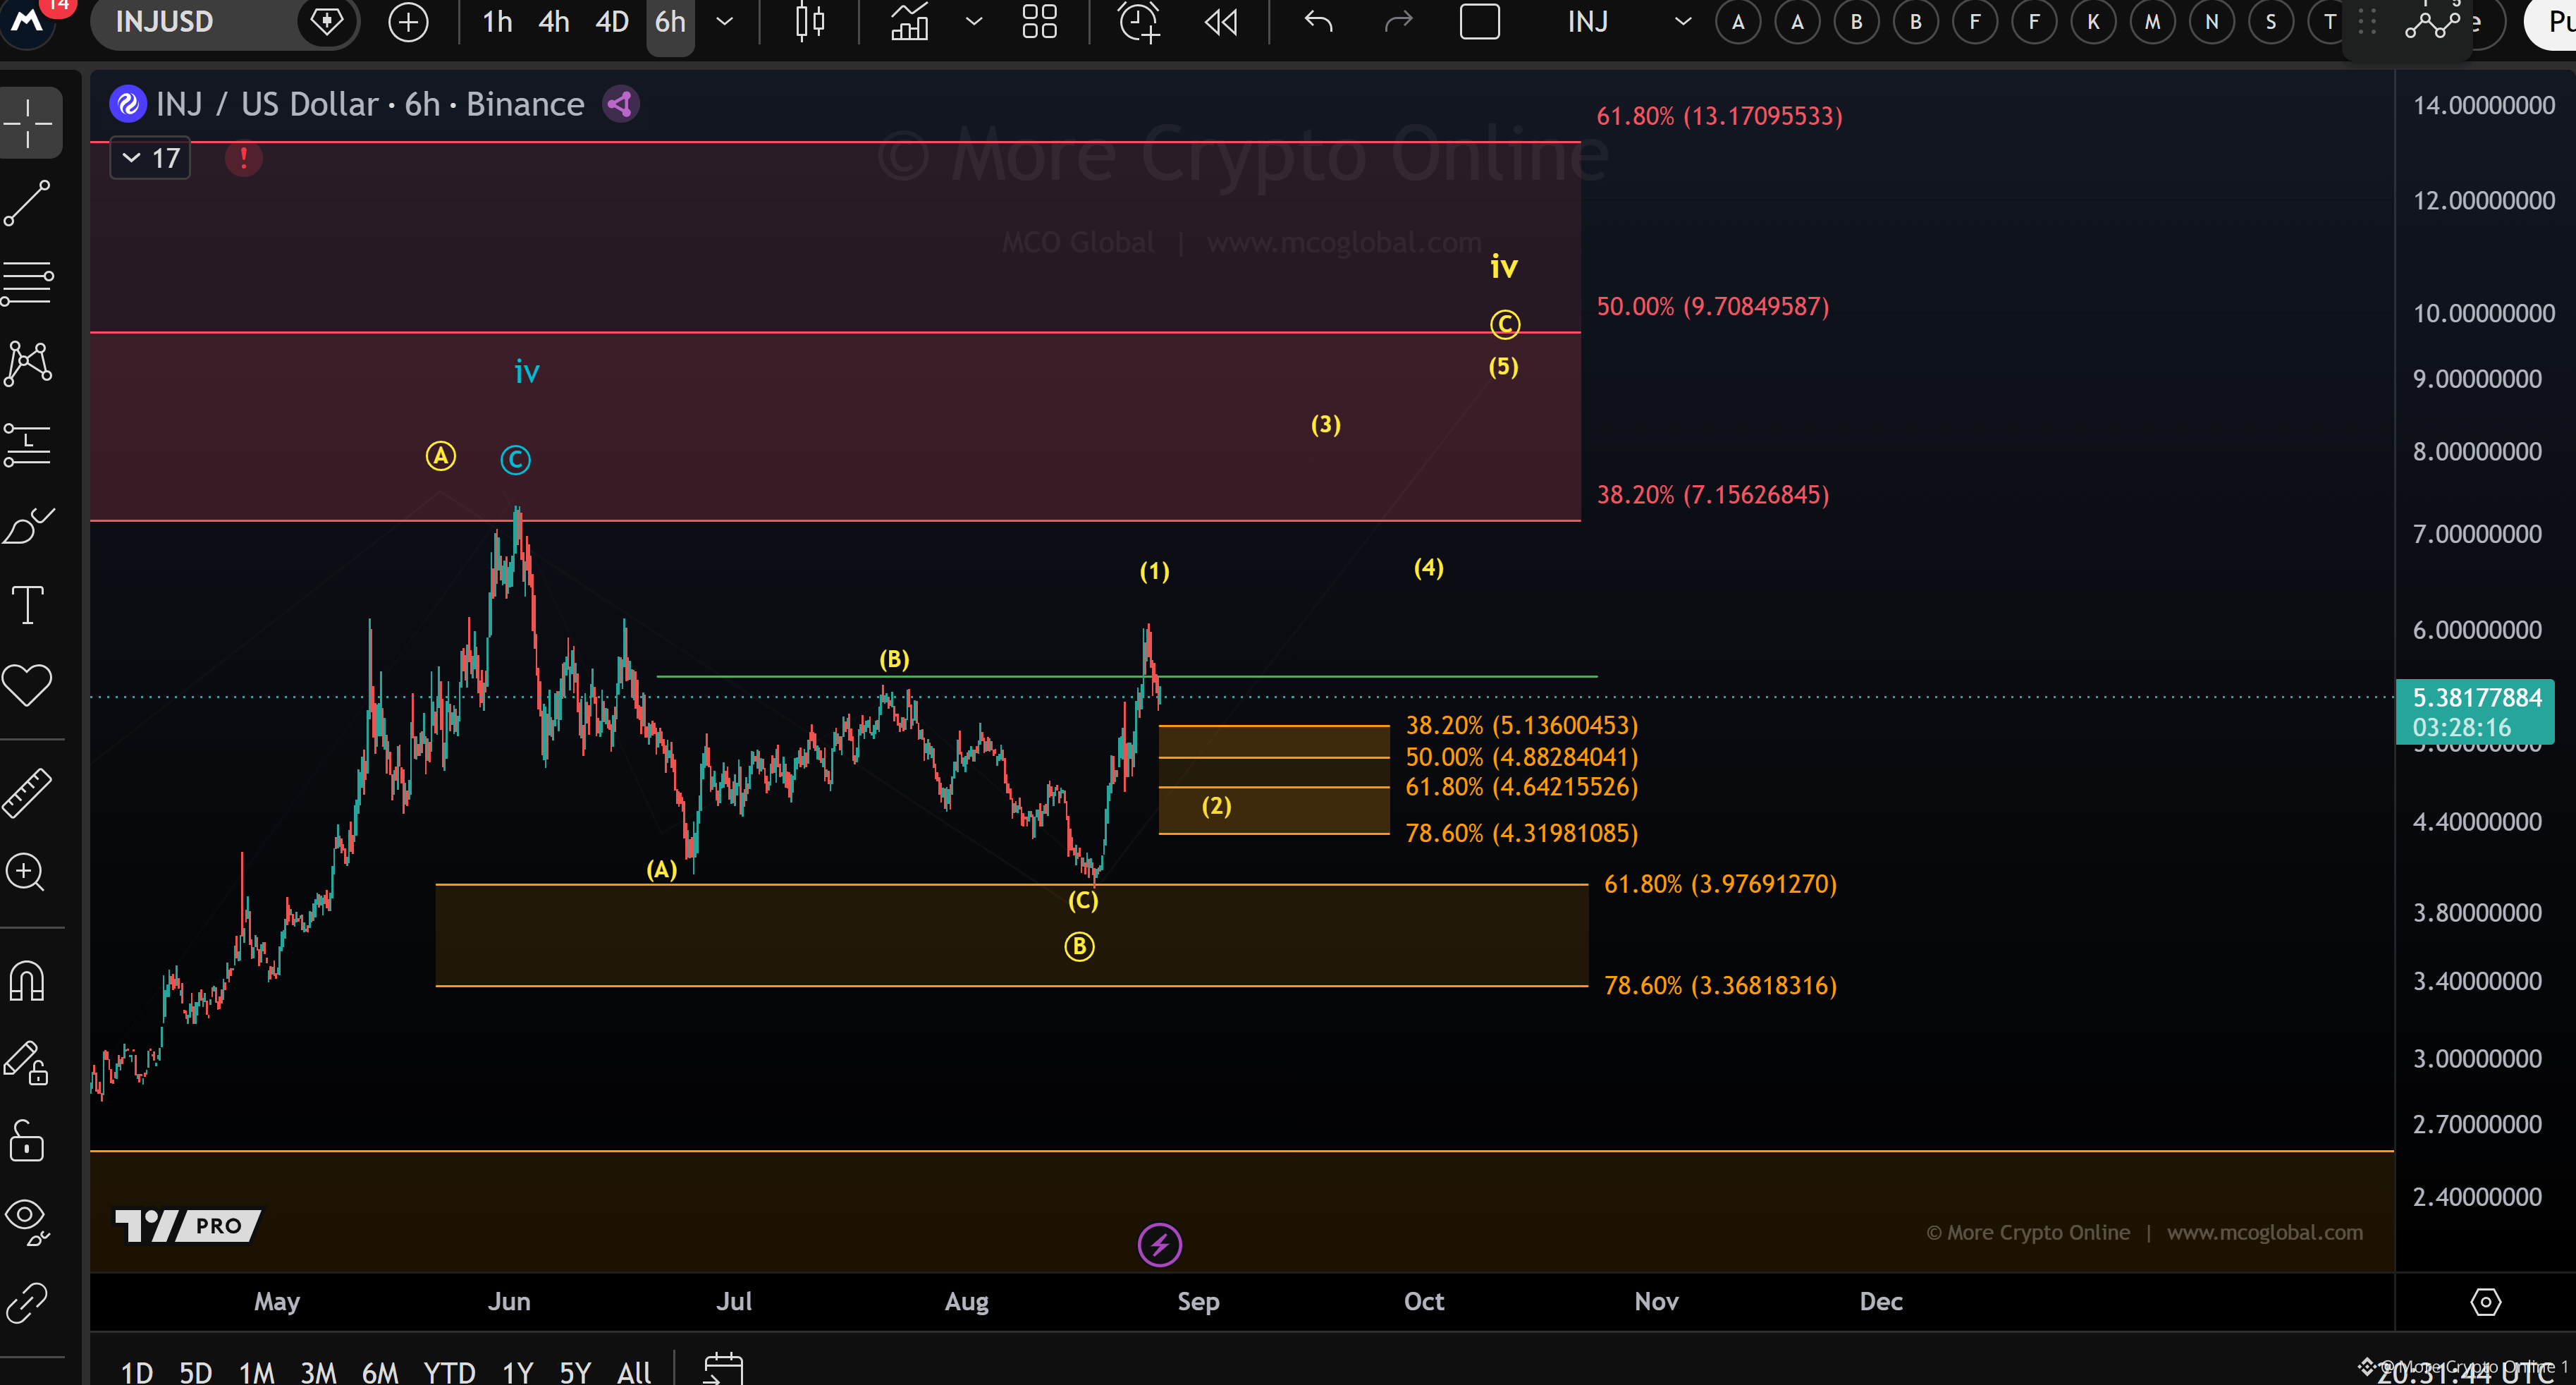The height and width of the screenshot is (1385, 2576).
Task: Click the red warning indicator icon
Action: 243,158
